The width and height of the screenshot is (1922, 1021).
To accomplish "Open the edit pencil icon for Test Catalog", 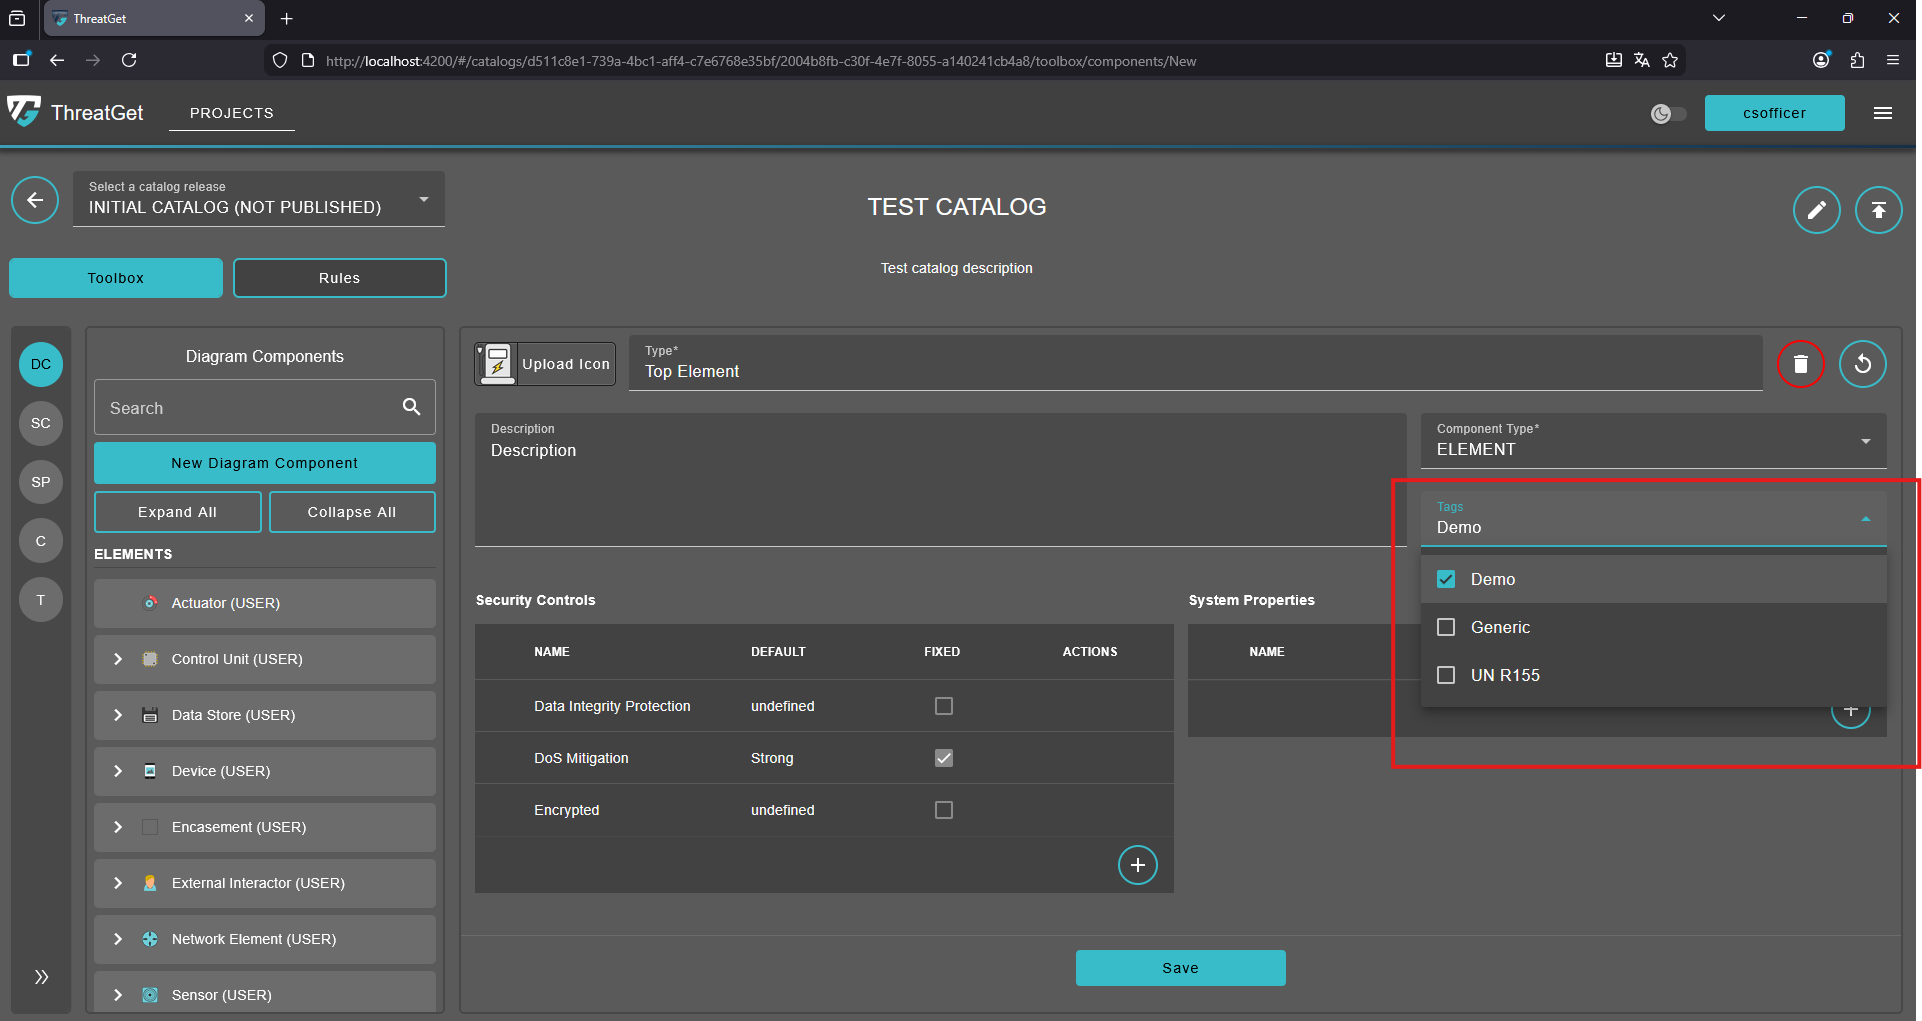I will 1817,210.
